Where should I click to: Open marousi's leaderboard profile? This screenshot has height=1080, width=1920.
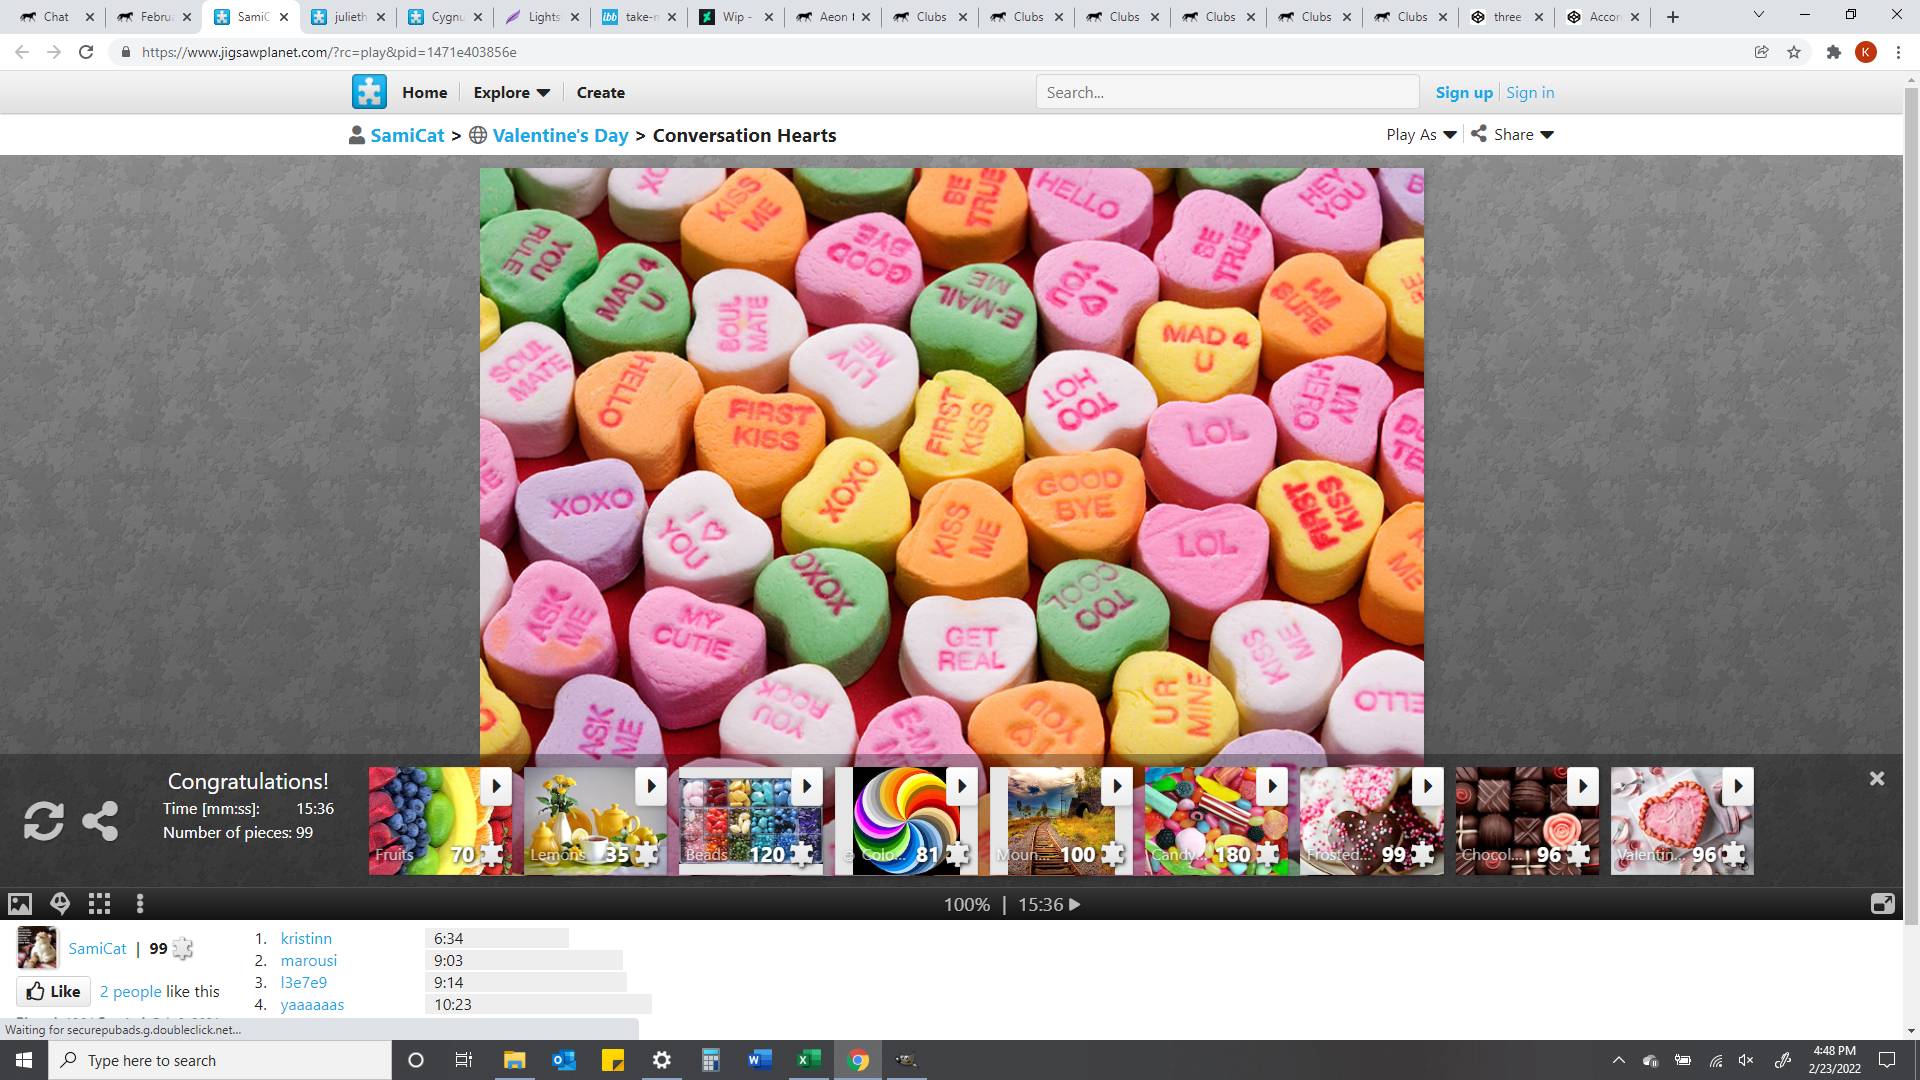[309, 960]
